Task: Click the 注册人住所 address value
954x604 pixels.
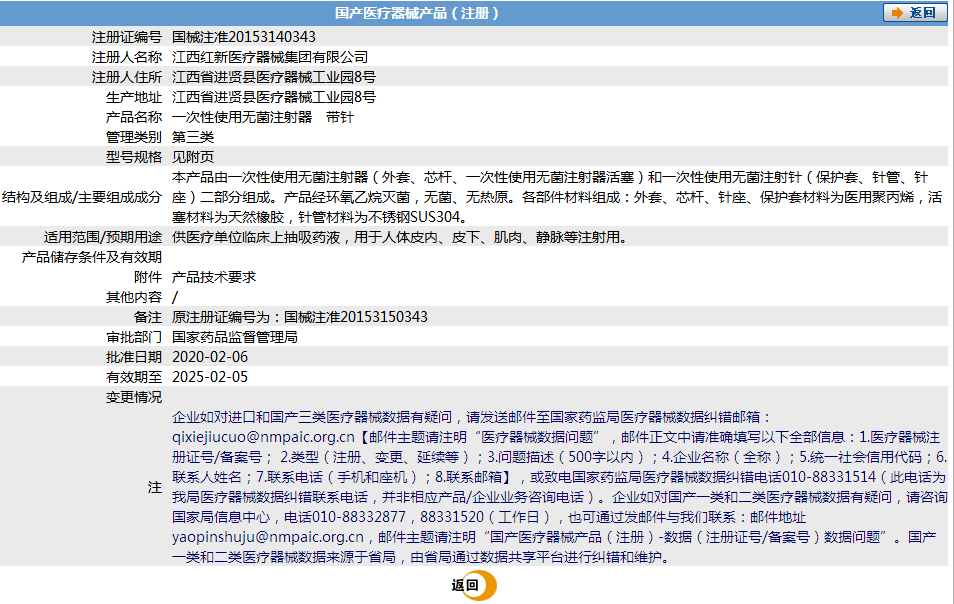Action: pos(274,77)
